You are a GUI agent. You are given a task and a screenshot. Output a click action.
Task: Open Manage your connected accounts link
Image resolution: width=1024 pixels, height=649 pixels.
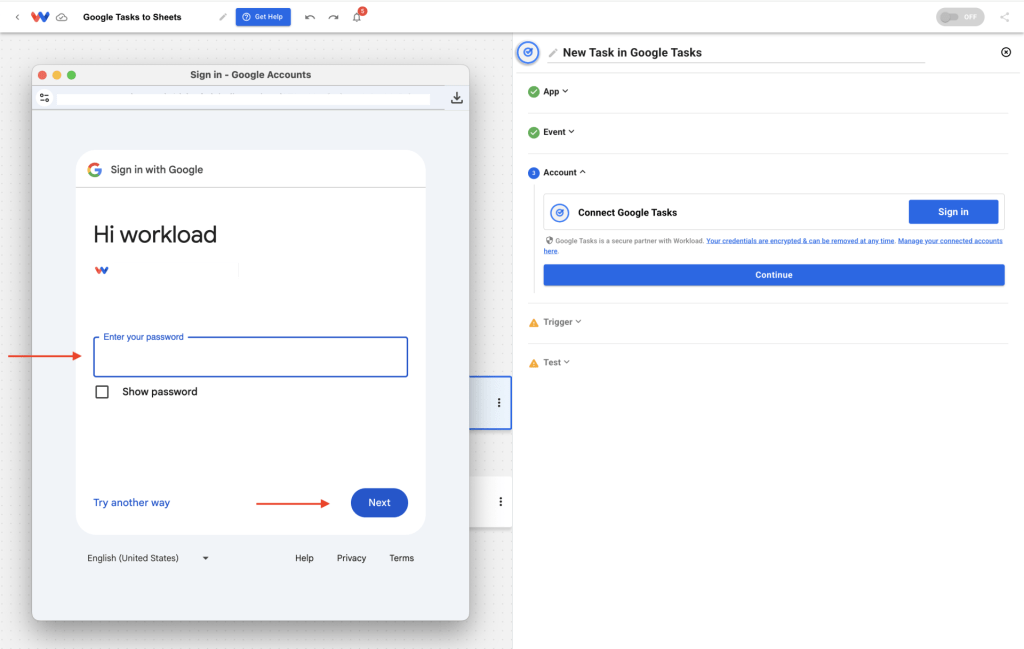coord(950,241)
